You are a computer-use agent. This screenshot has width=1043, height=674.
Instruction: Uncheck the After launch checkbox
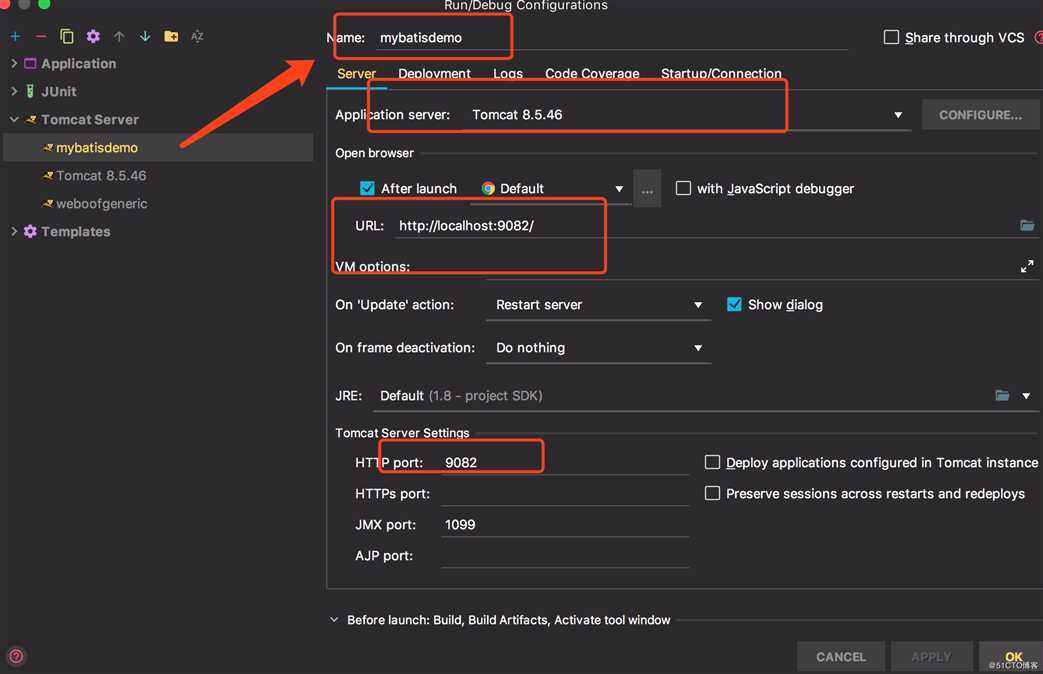[367, 188]
